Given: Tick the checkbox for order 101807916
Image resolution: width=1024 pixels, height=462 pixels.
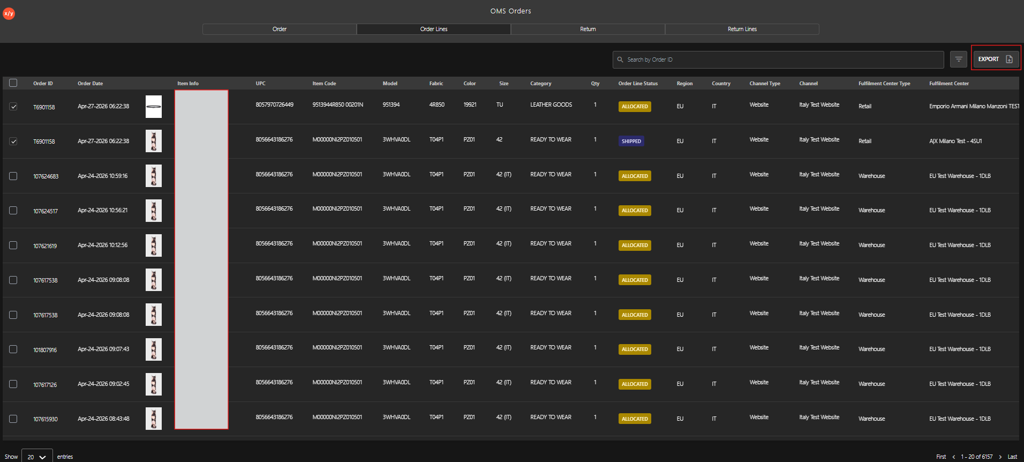Looking at the screenshot, I should 13,349.
